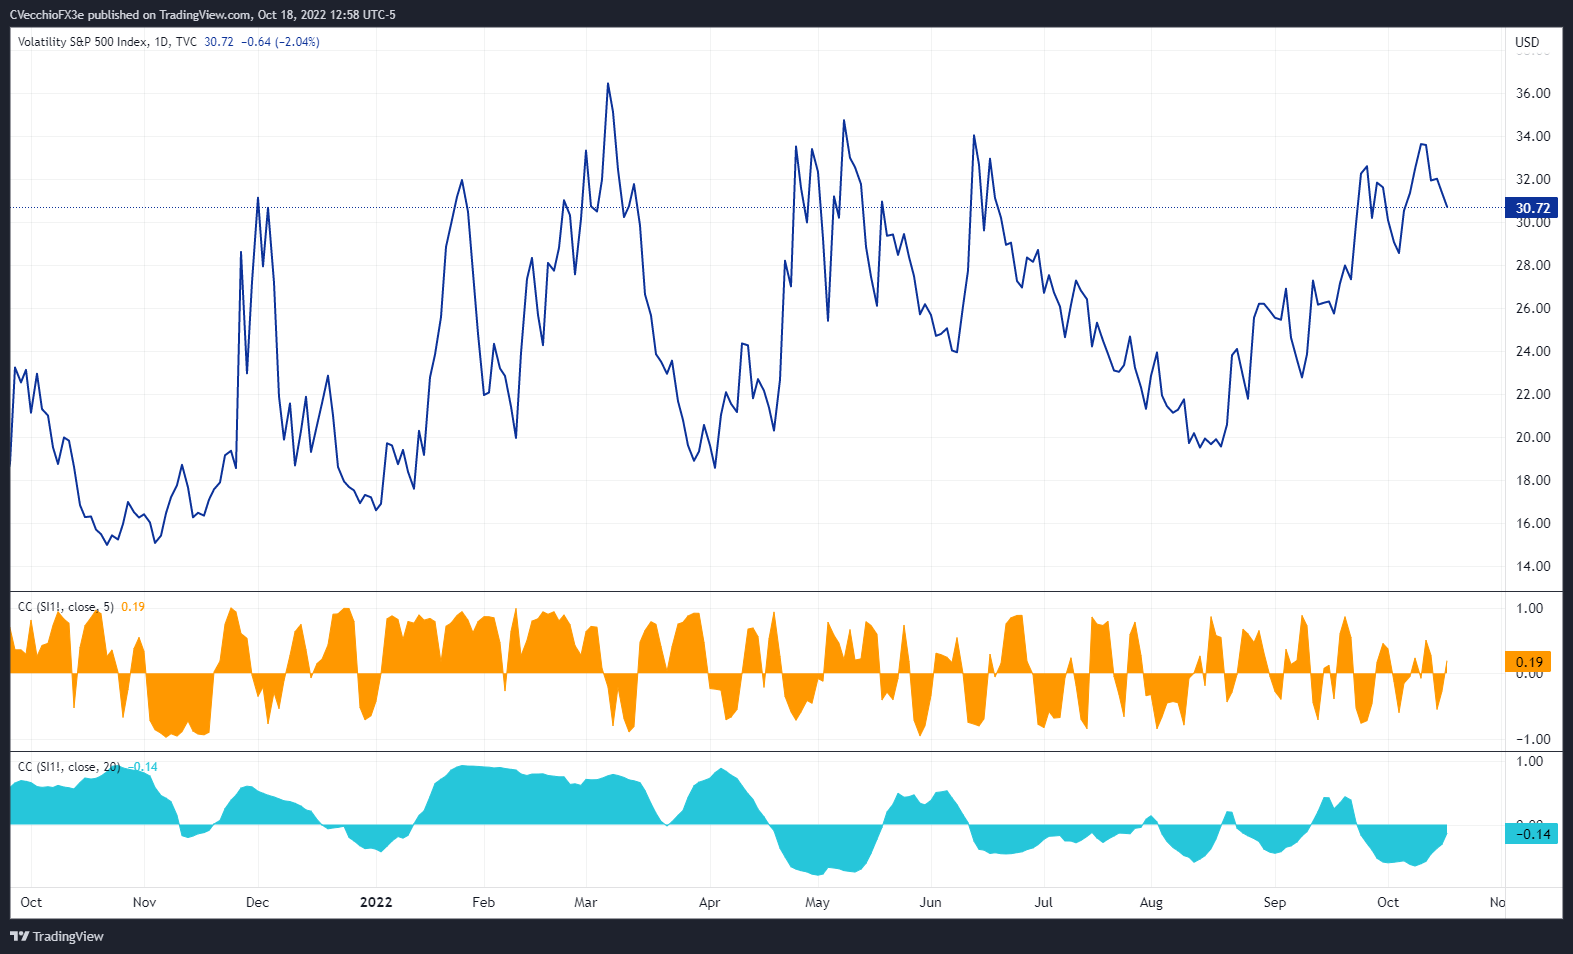Image resolution: width=1573 pixels, height=954 pixels.
Task: Click the Apr label on time axis
Action: point(709,902)
